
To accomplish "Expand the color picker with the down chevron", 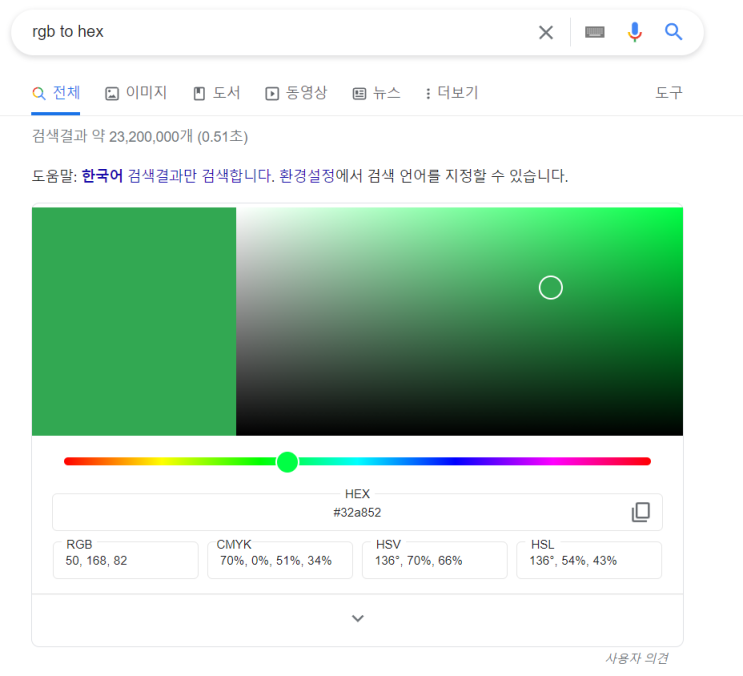I will [358, 618].
